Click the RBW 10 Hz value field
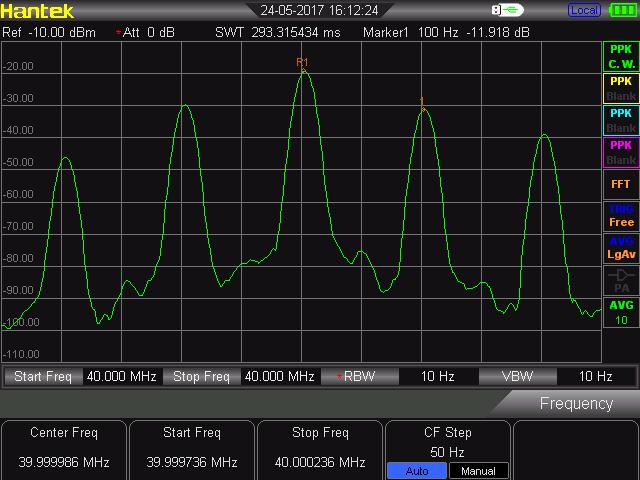 436,377
